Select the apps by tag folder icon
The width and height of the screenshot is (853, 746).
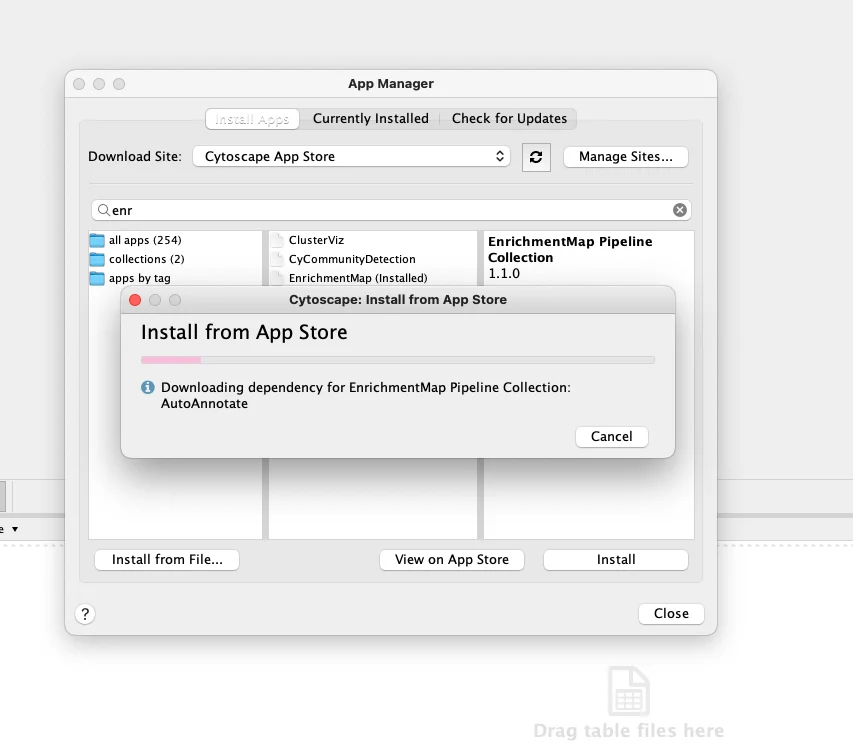(x=97, y=278)
